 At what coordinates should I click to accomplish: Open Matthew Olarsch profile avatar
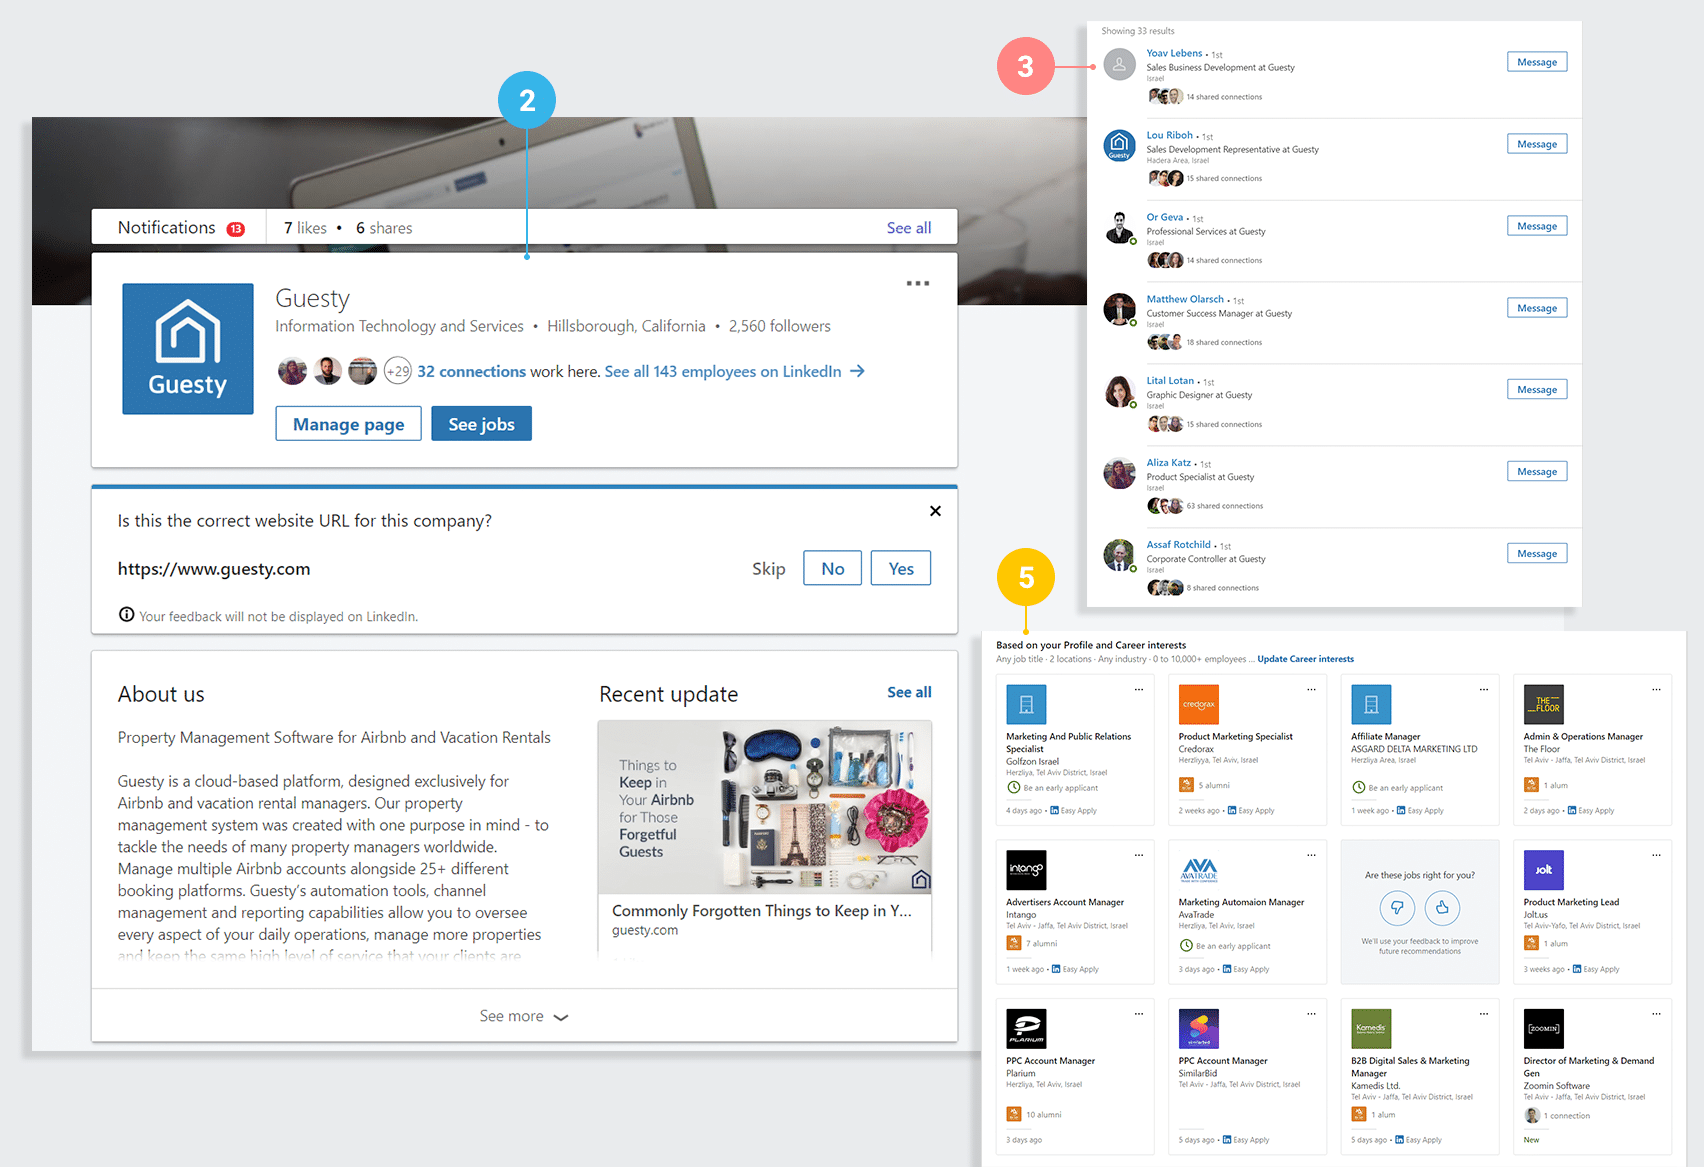click(1119, 310)
